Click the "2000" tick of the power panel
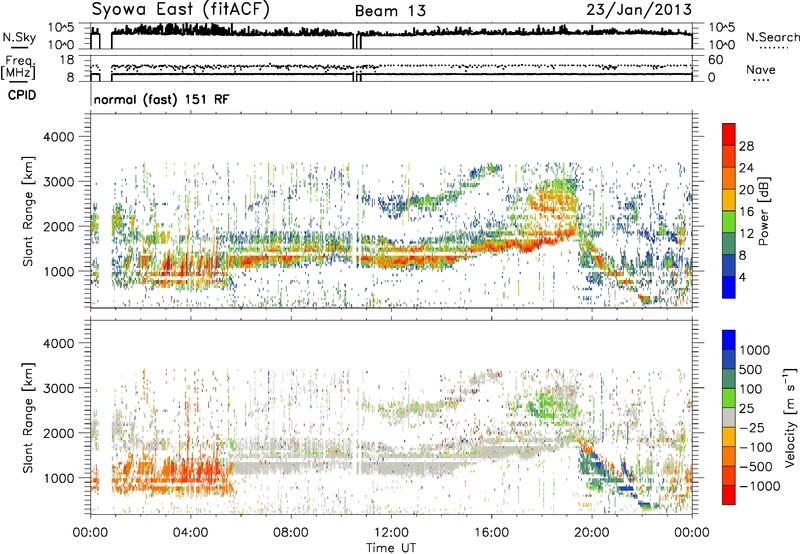This screenshot has width=800, height=554. point(58,226)
